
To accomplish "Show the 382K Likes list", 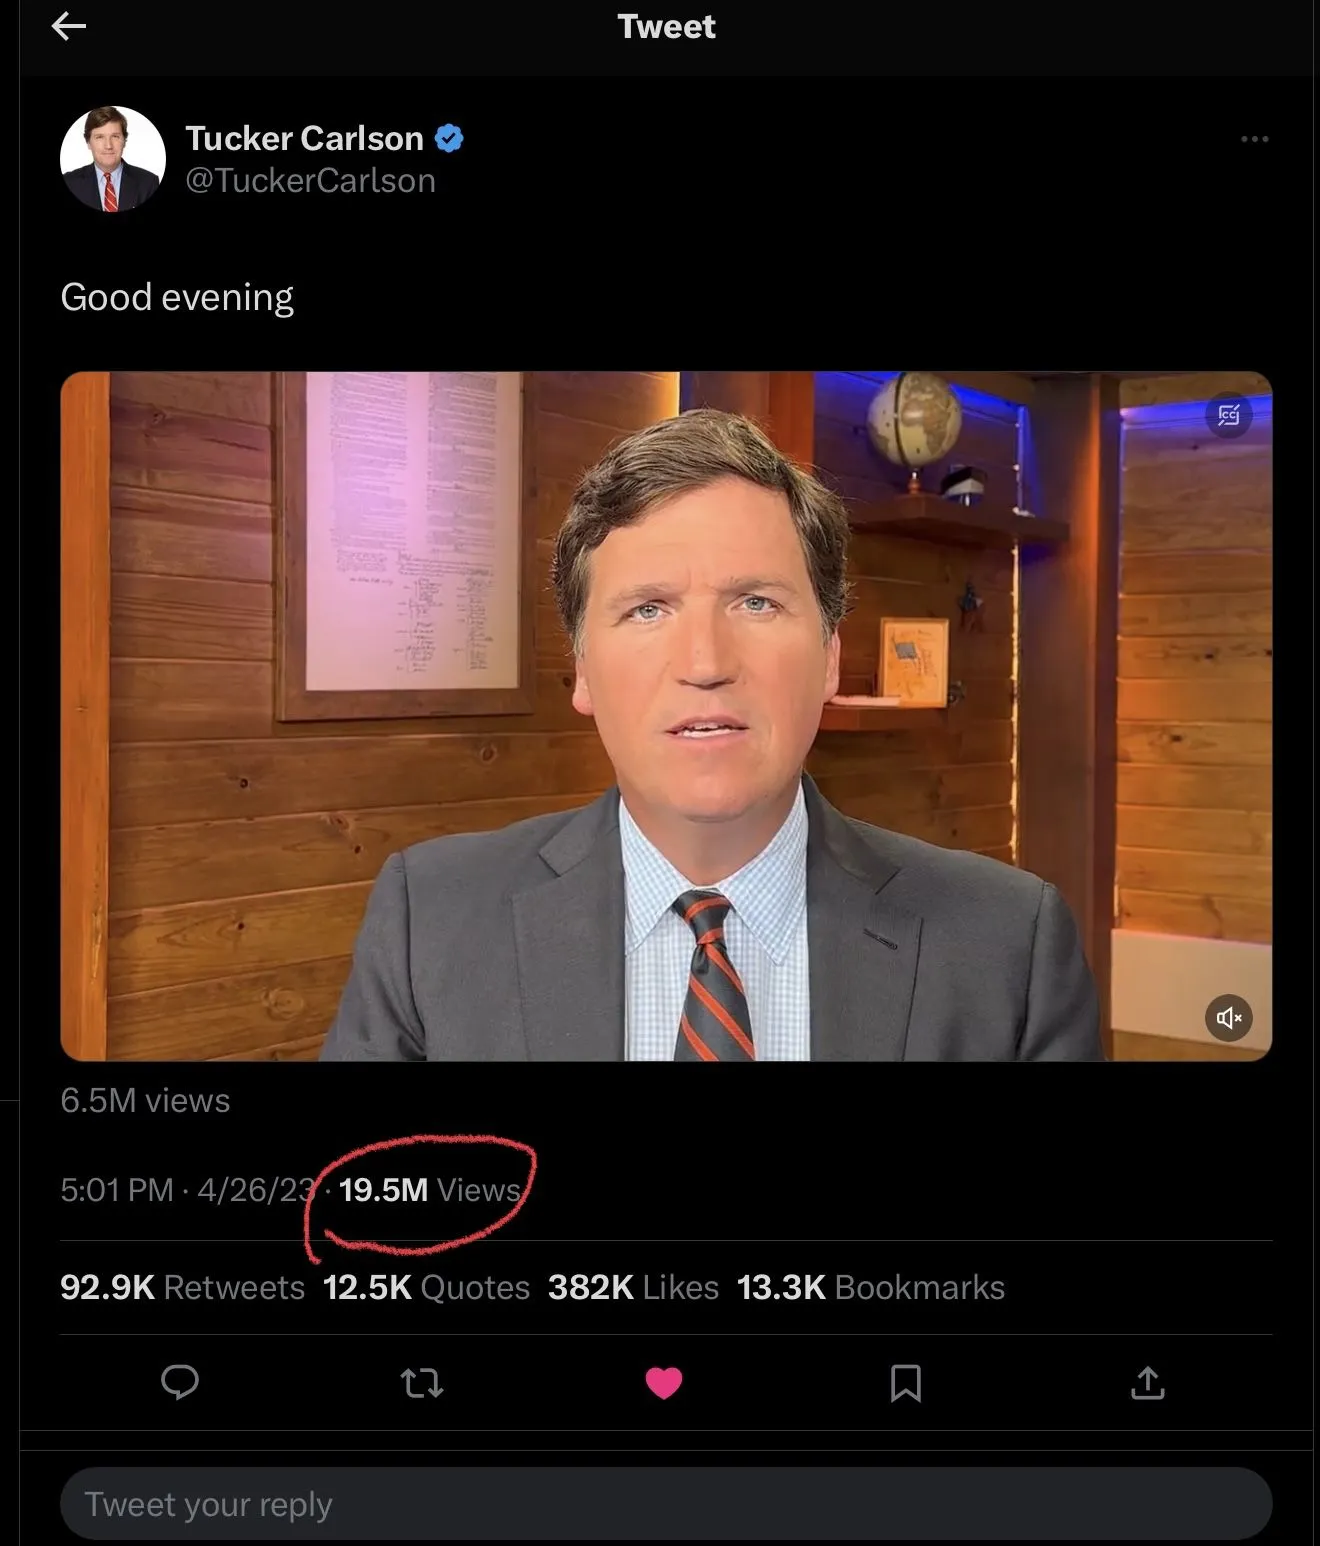I will click(633, 1287).
